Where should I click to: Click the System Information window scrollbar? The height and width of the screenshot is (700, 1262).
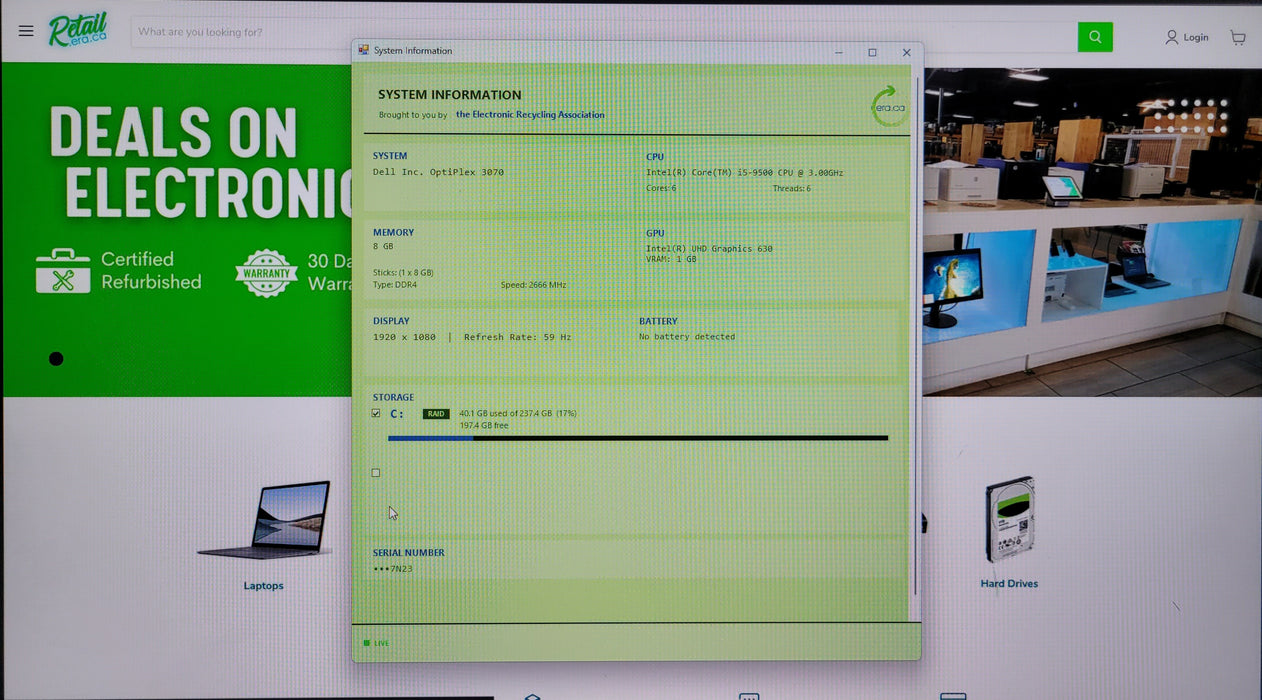click(916, 335)
